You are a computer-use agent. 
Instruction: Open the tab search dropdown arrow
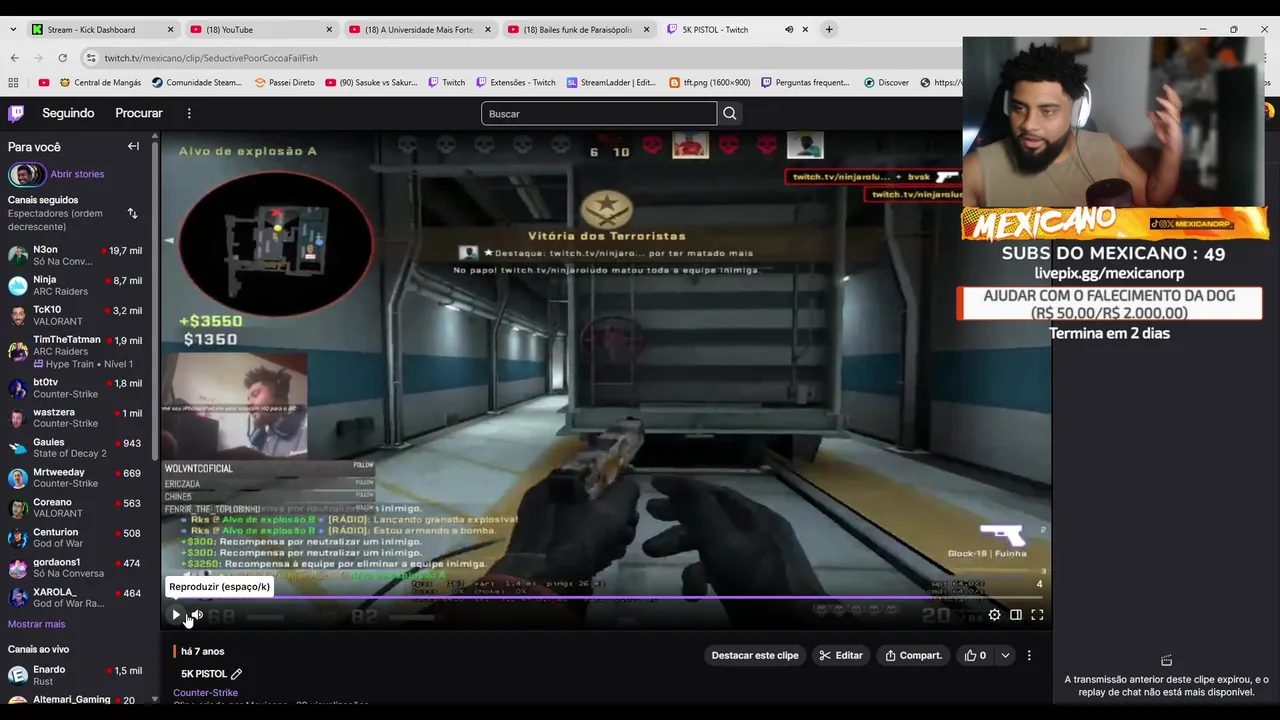point(13,30)
